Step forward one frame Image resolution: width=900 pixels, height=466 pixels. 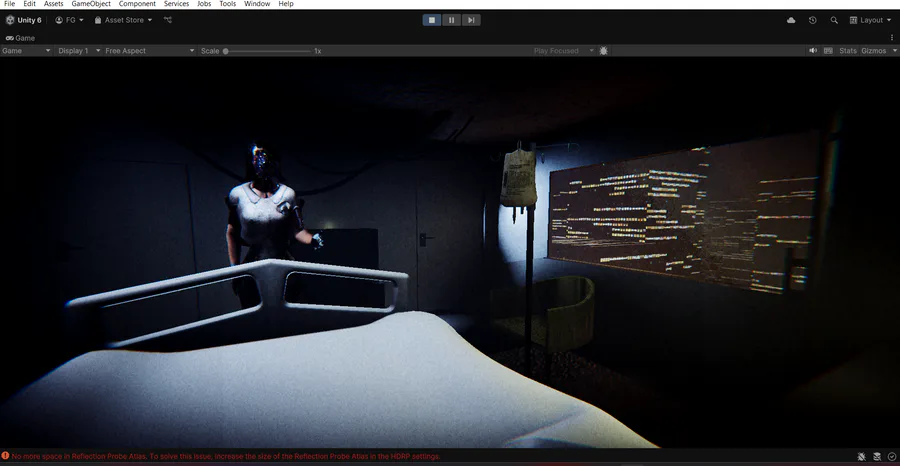point(471,20)
